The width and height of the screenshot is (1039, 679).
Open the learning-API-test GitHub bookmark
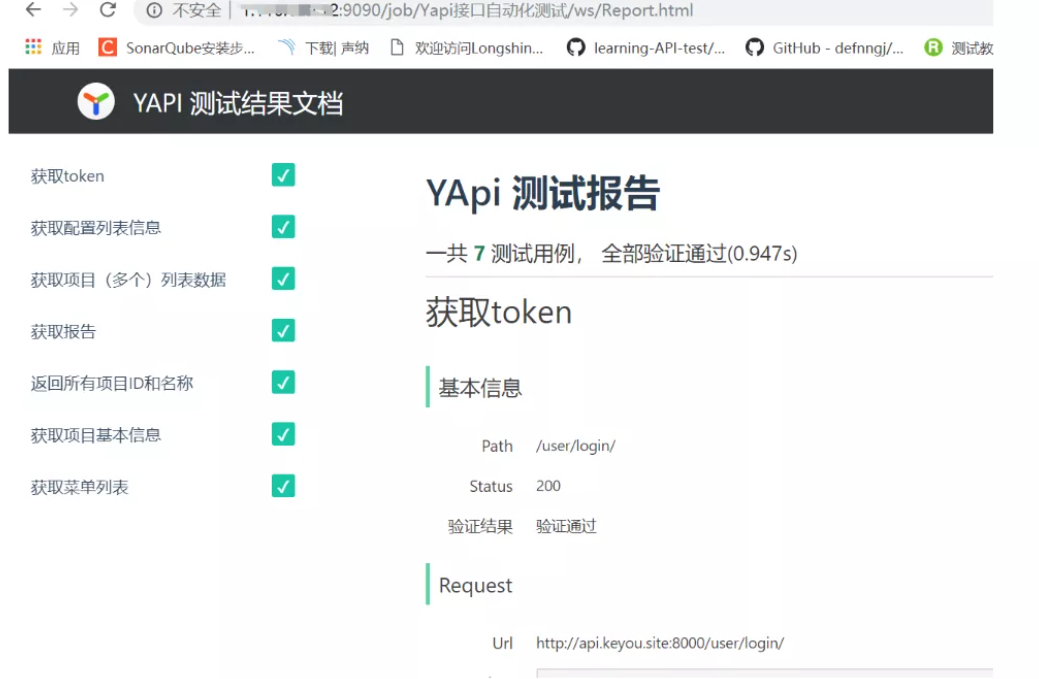(646, 47)
